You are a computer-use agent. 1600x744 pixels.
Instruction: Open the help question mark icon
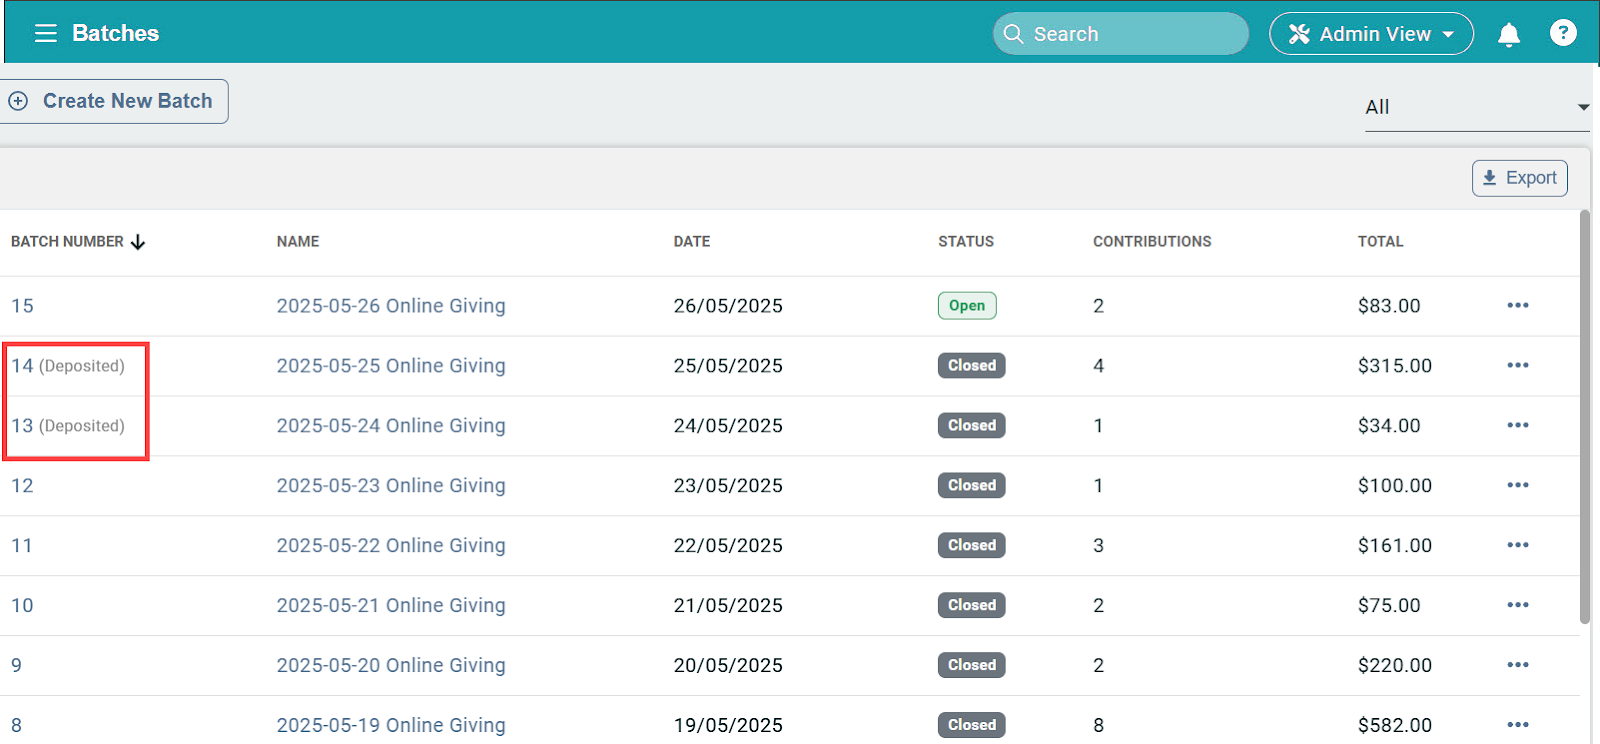click(1563, 33)
